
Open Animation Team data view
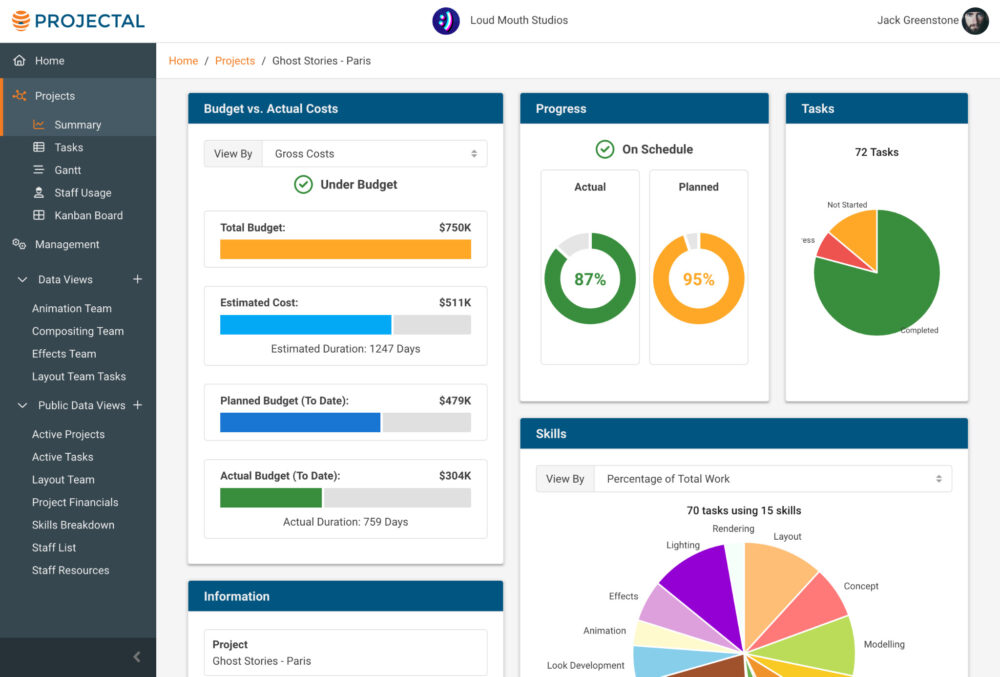point(71,309)
